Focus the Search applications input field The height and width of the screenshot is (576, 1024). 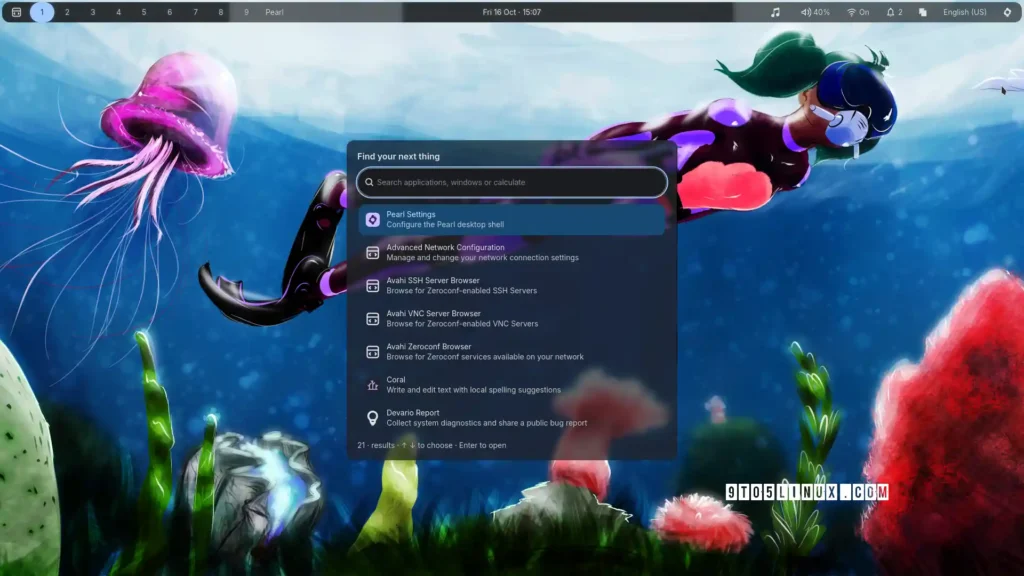click(512, 182)
